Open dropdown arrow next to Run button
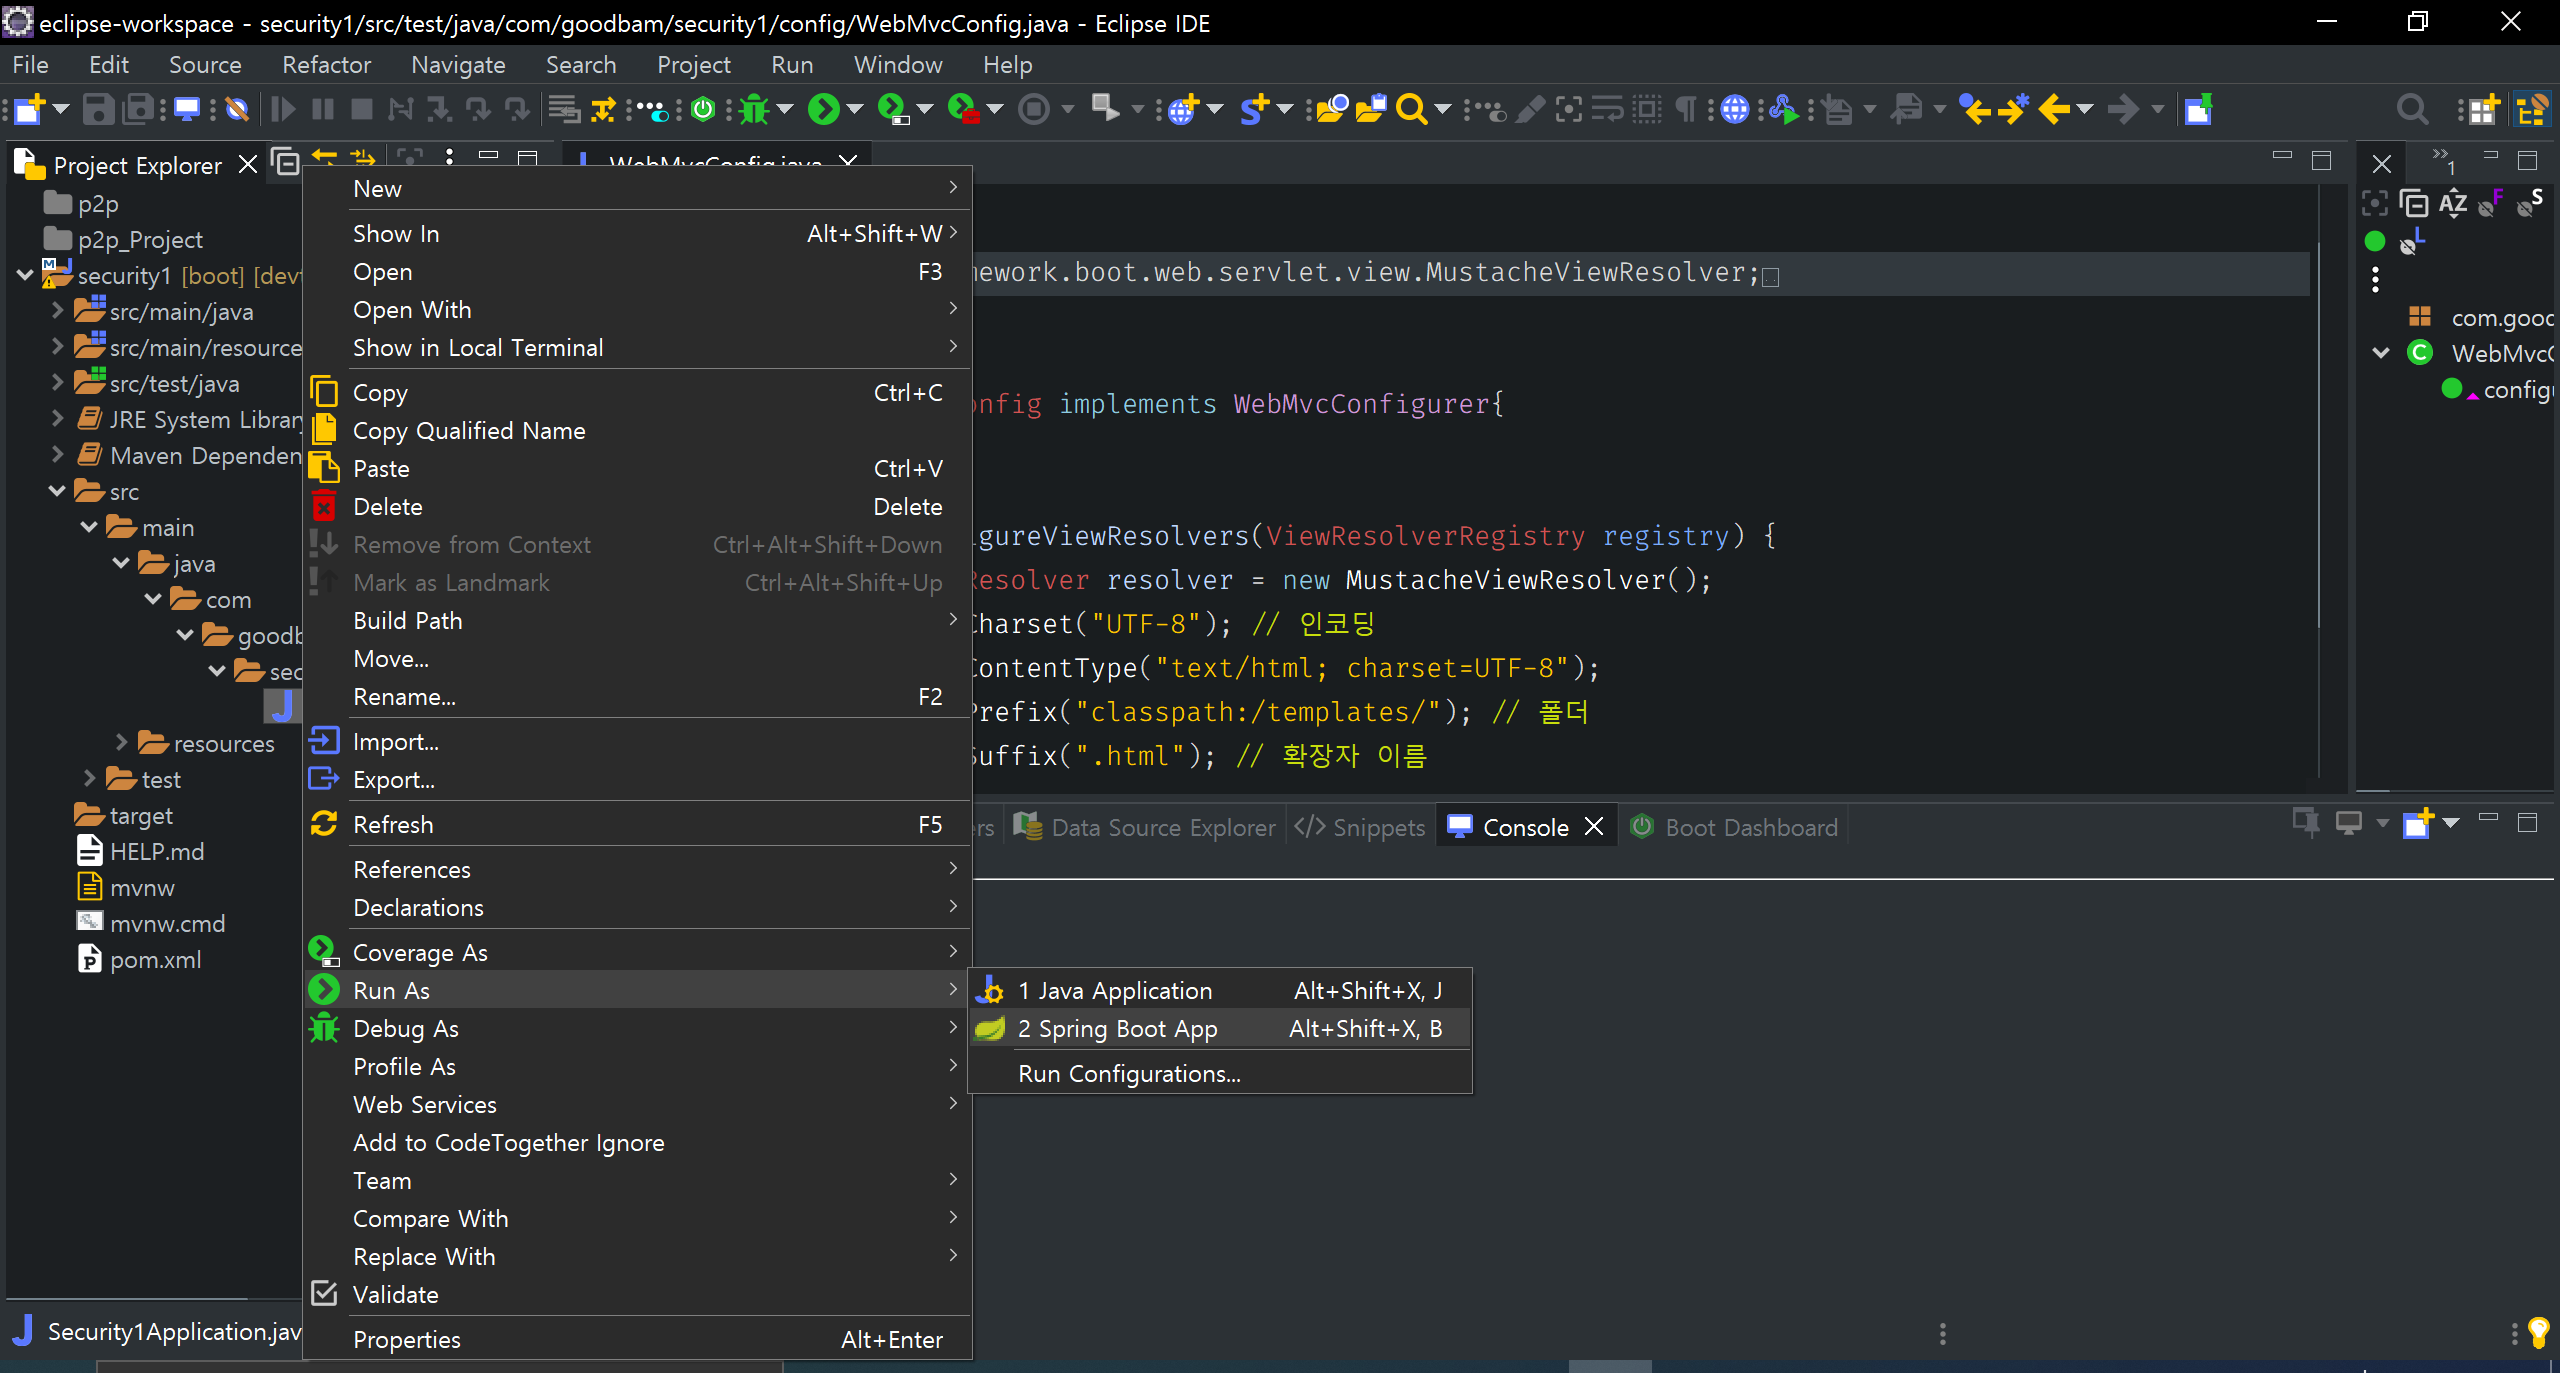 pos(855,109)
